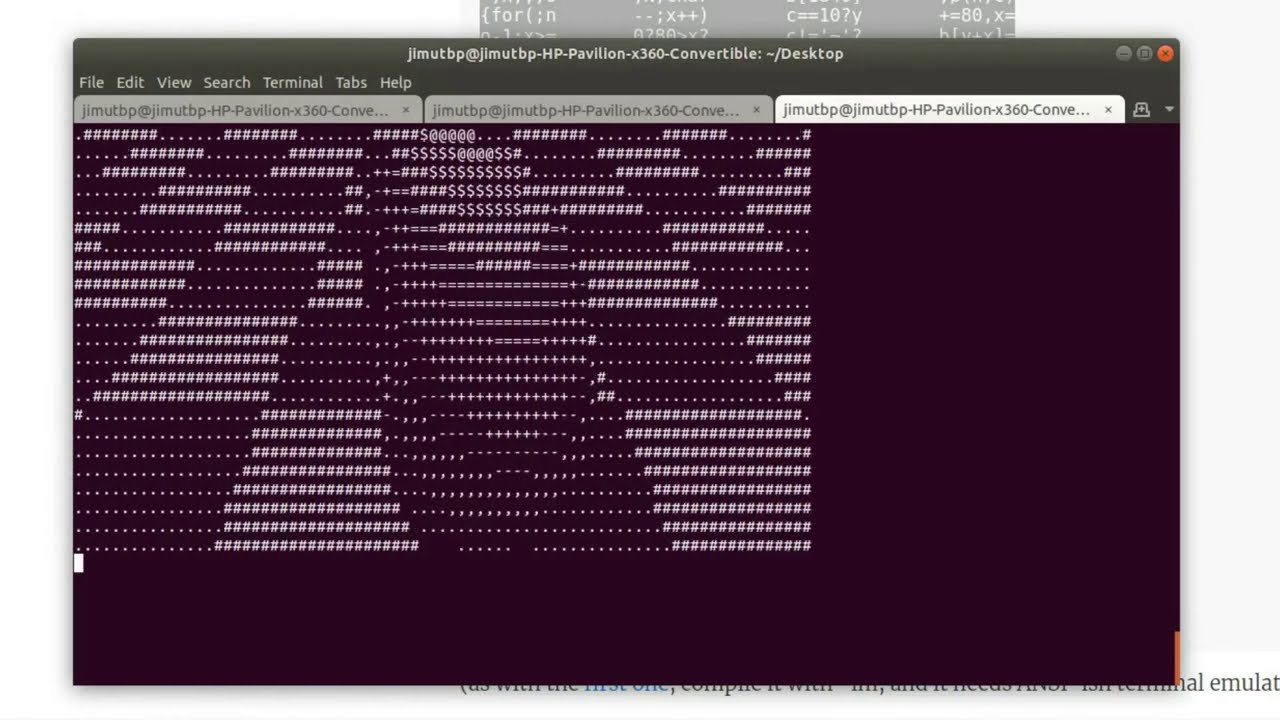Switch to the second terminal tab
The height and width of the screenshot is (720, 1280).
598,109
